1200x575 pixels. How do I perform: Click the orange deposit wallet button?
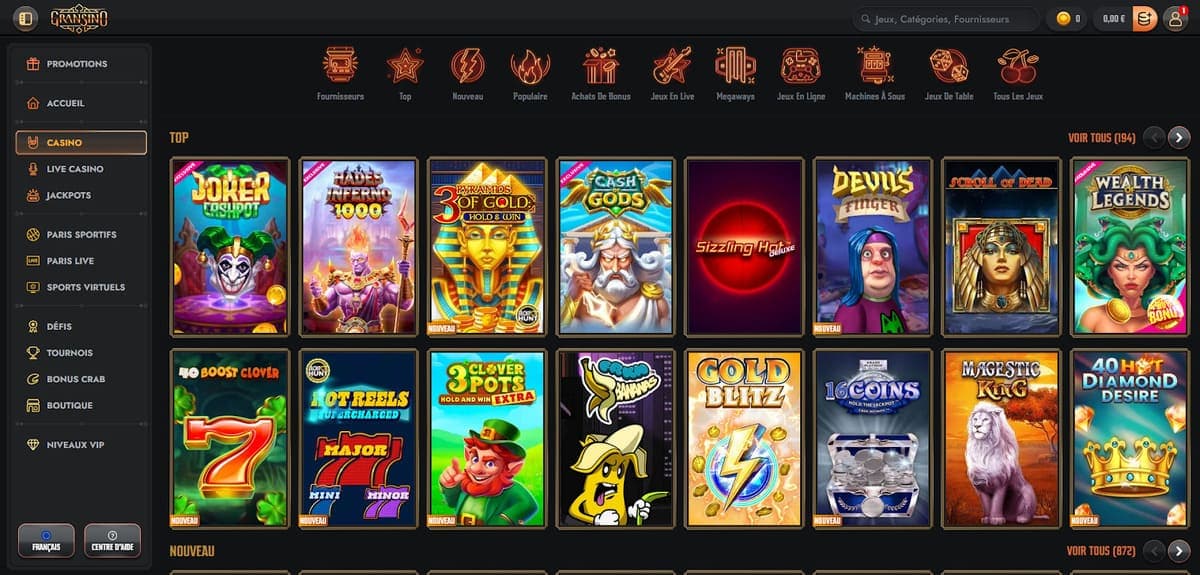[1144, 18]
